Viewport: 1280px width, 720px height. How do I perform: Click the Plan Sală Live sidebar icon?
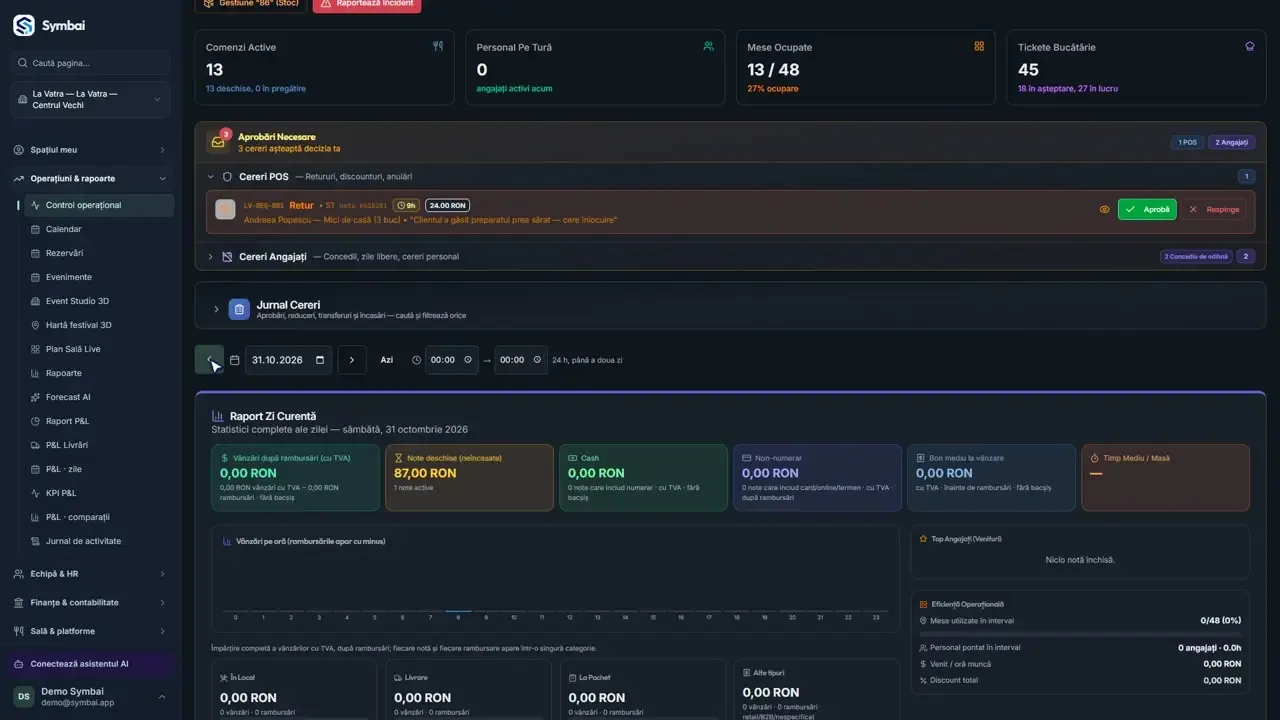tap(35, 349)
